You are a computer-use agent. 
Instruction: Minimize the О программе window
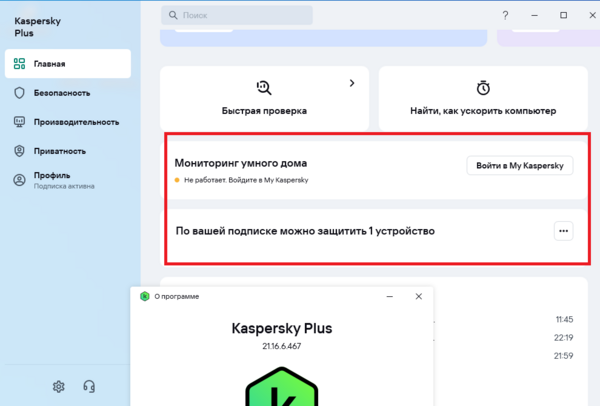[390, 297]
